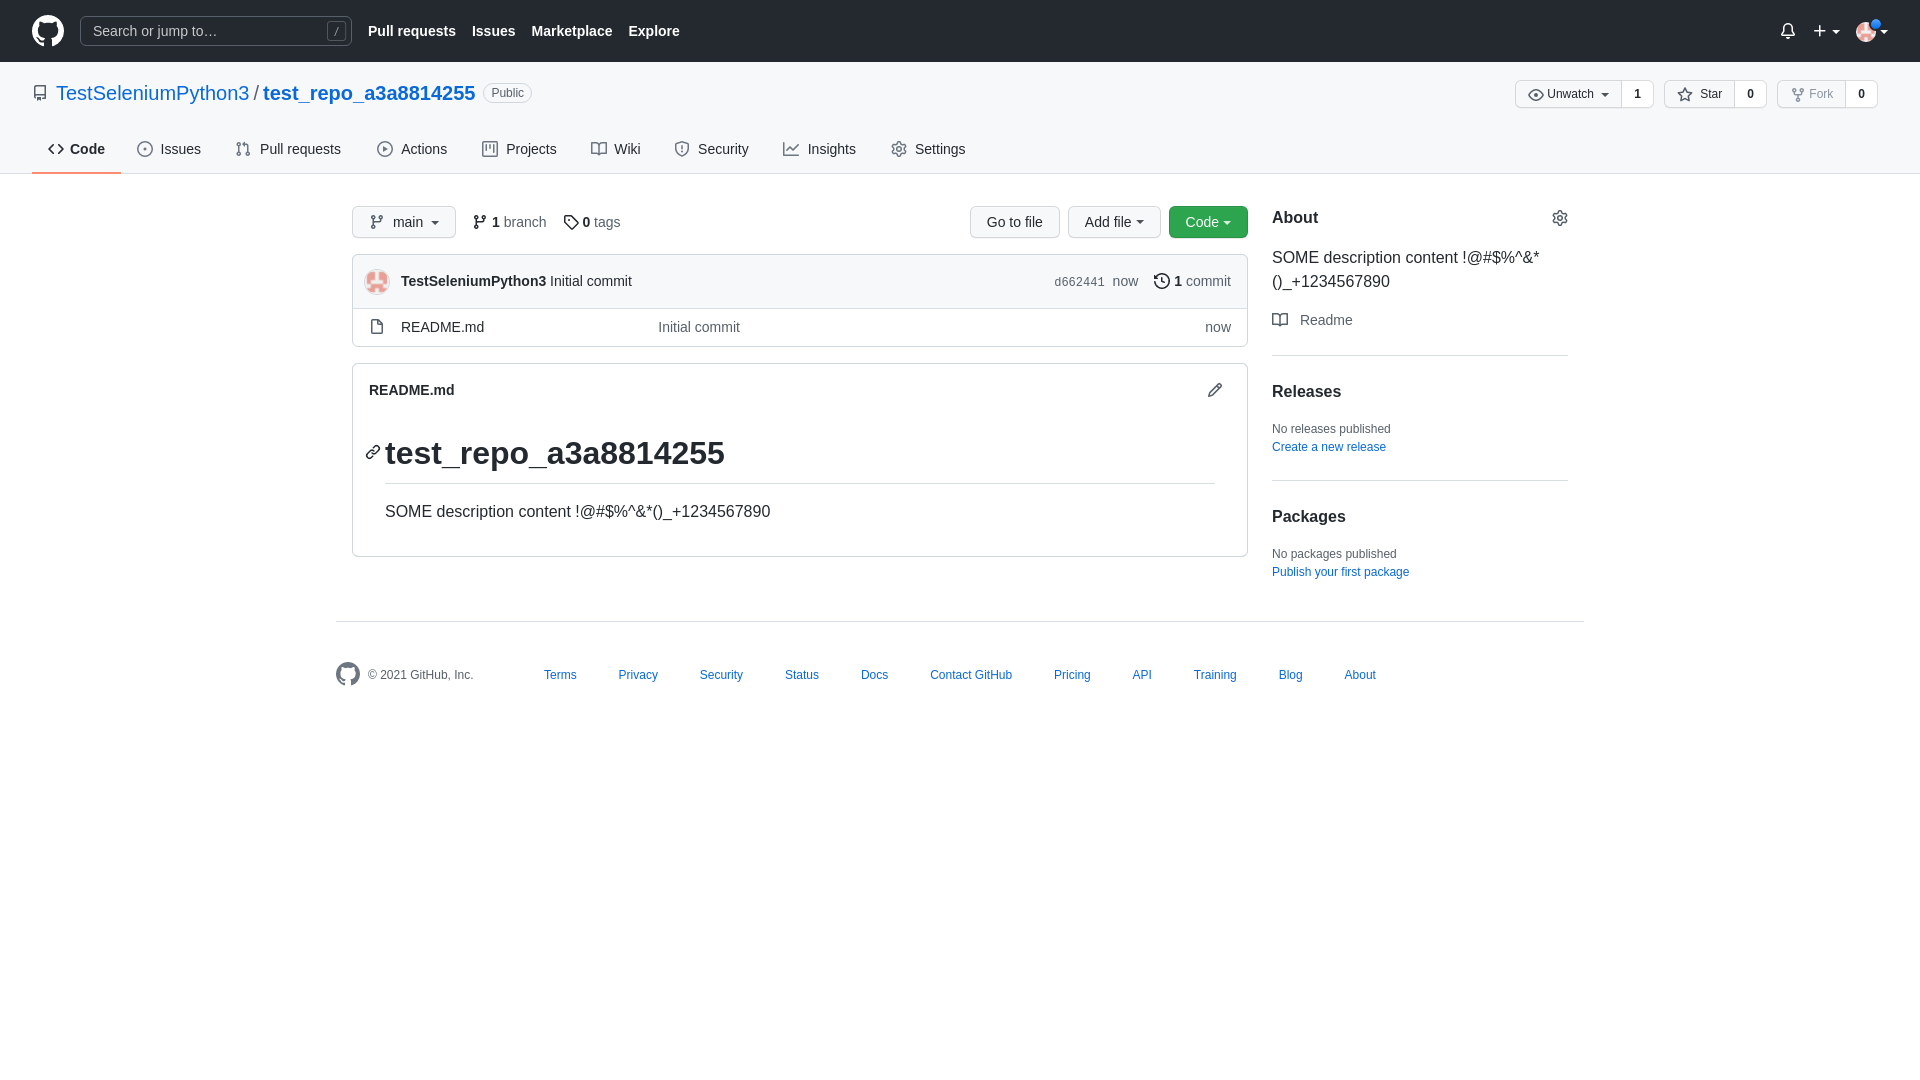1920x1080 pixels.
Task: Click the Readme book icon in About
Action: pos(1280,320)
